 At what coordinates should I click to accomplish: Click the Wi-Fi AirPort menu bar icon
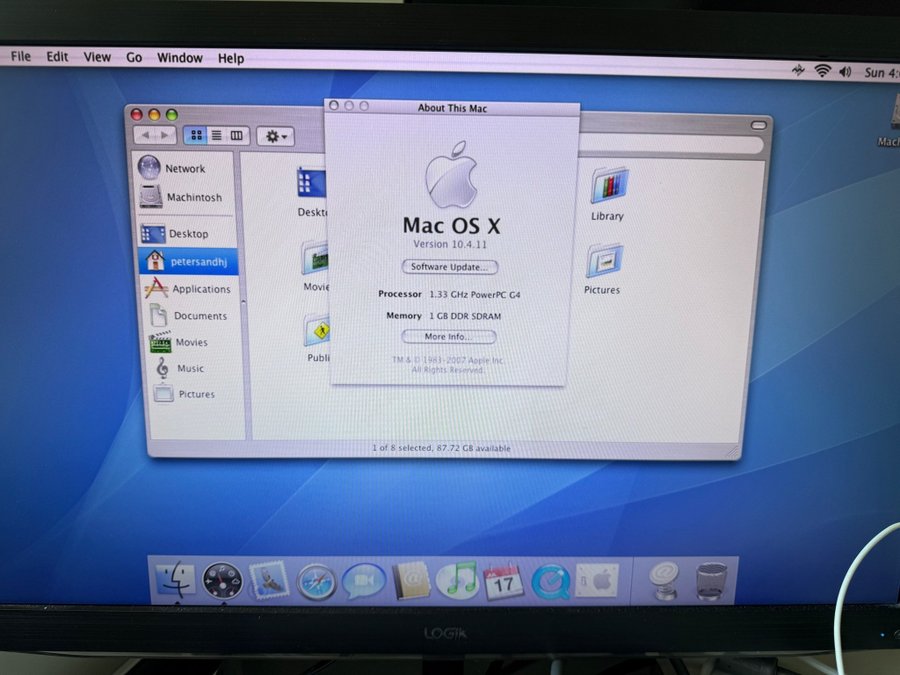tap(823, 71)
